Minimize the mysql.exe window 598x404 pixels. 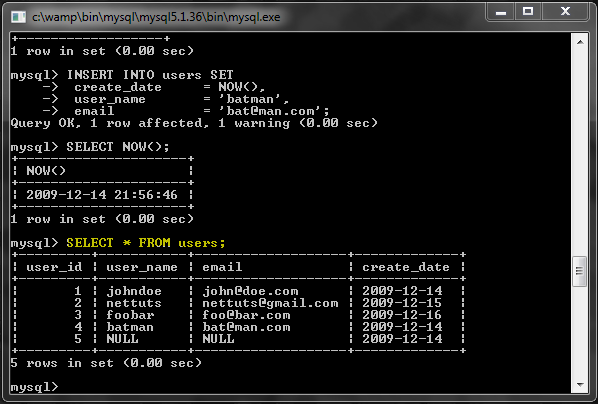(501, 12)
